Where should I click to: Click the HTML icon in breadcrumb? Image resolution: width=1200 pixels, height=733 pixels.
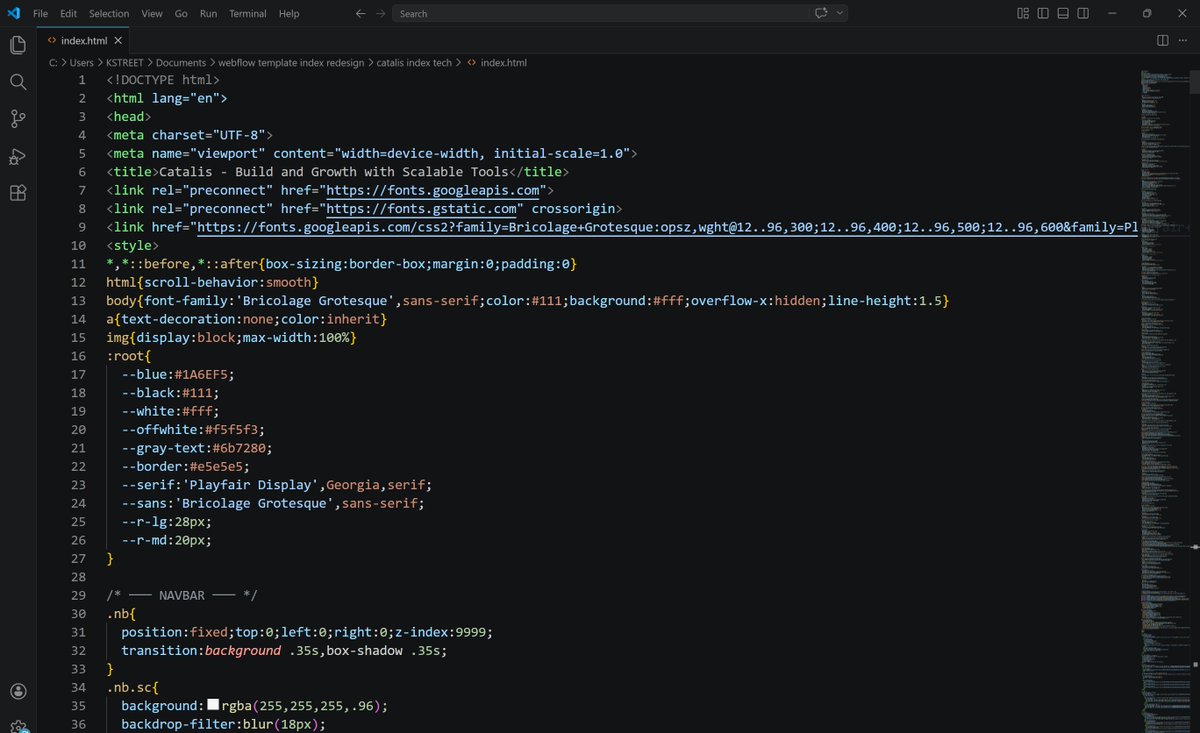pyautogui.click(x=472, y=62)
